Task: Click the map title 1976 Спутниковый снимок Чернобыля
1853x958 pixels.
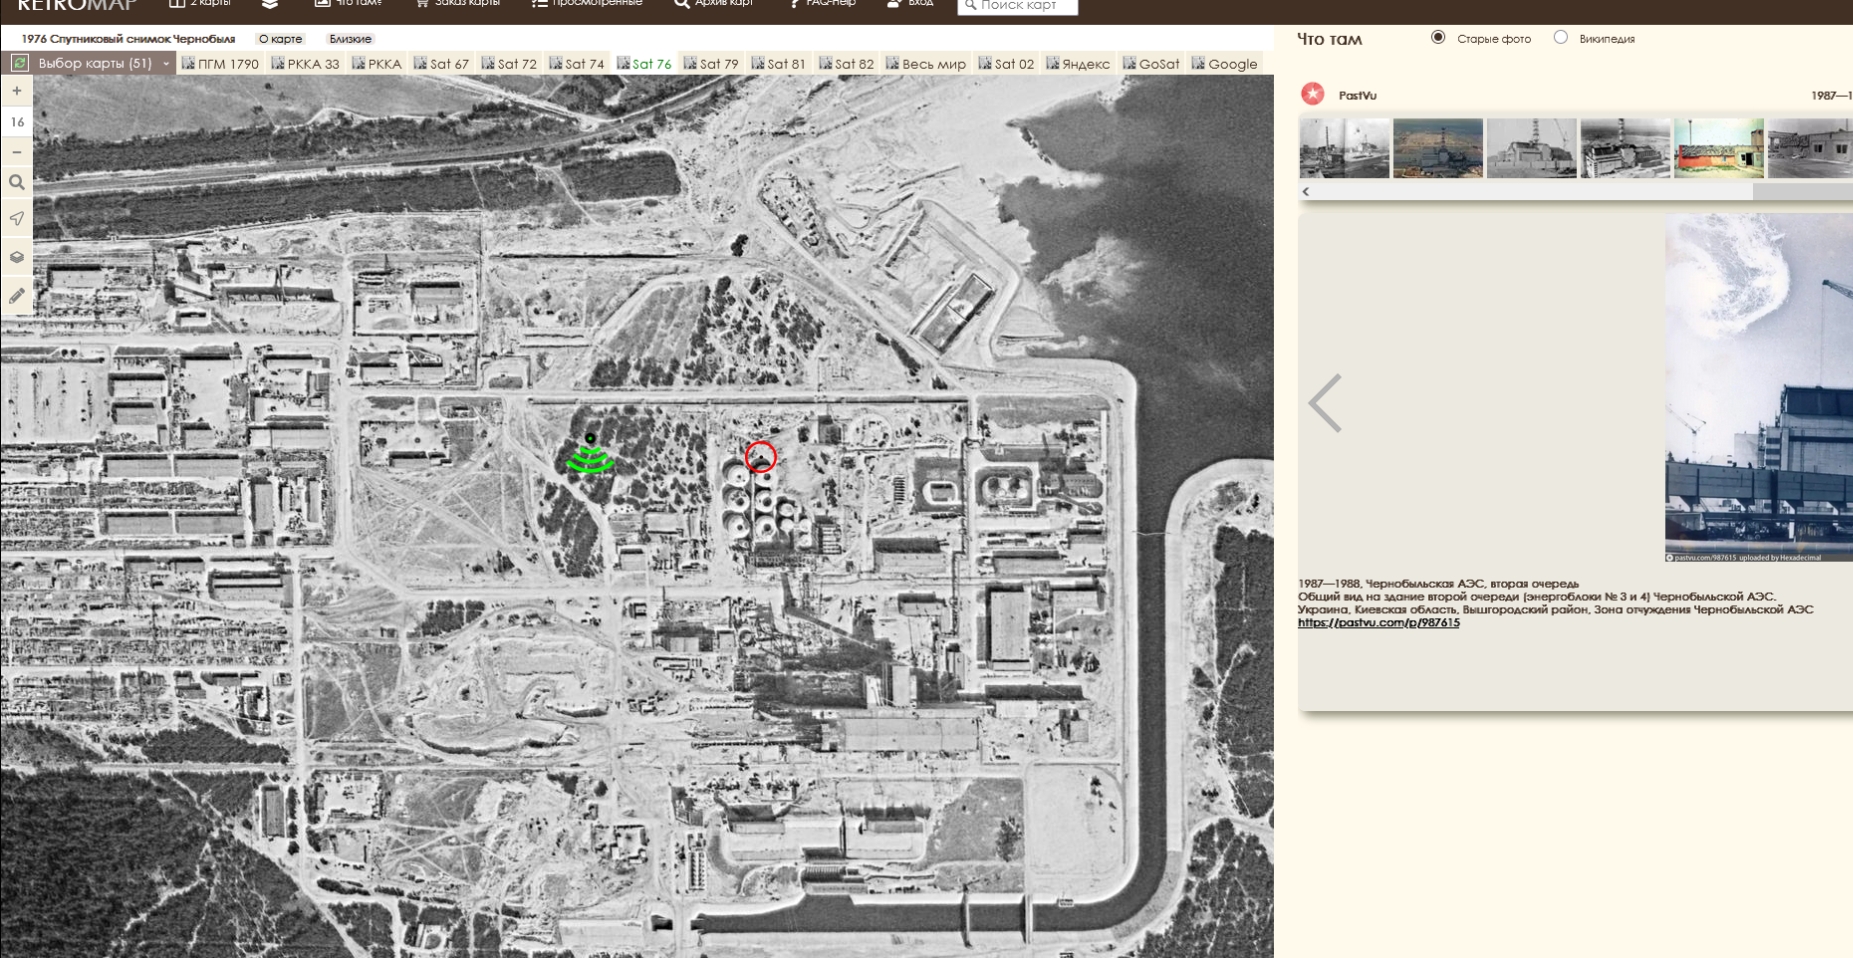Action: tap(128, 39)
